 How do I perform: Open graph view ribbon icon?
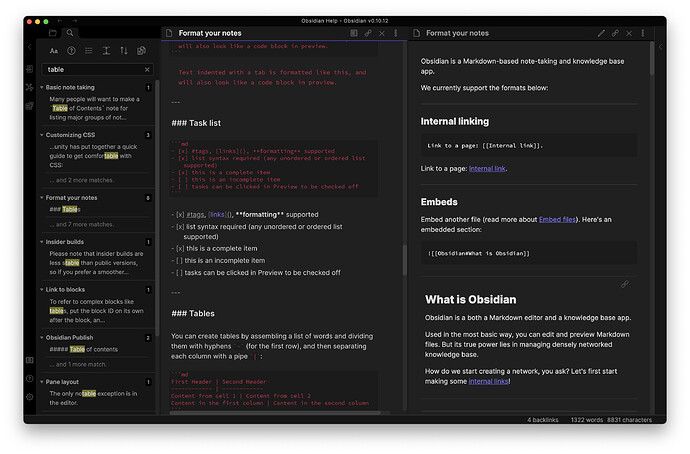(x=29, y=87)
